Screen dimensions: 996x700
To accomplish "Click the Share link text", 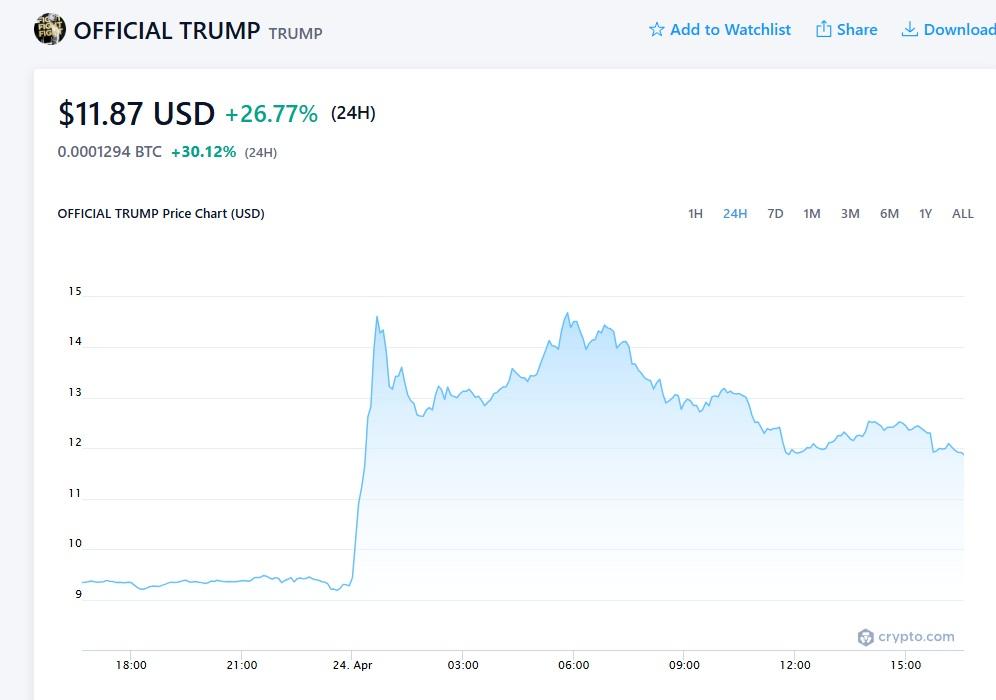I will [857, 30].
